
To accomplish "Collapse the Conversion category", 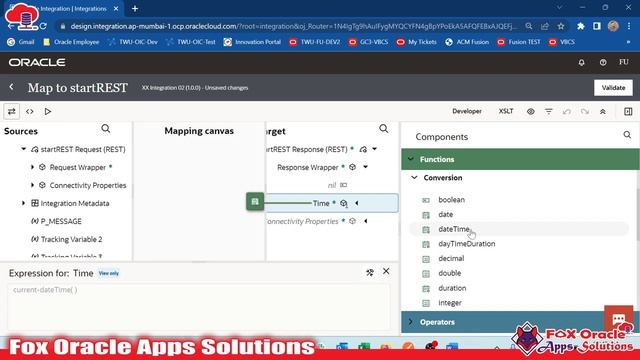I will pos(414,178).
